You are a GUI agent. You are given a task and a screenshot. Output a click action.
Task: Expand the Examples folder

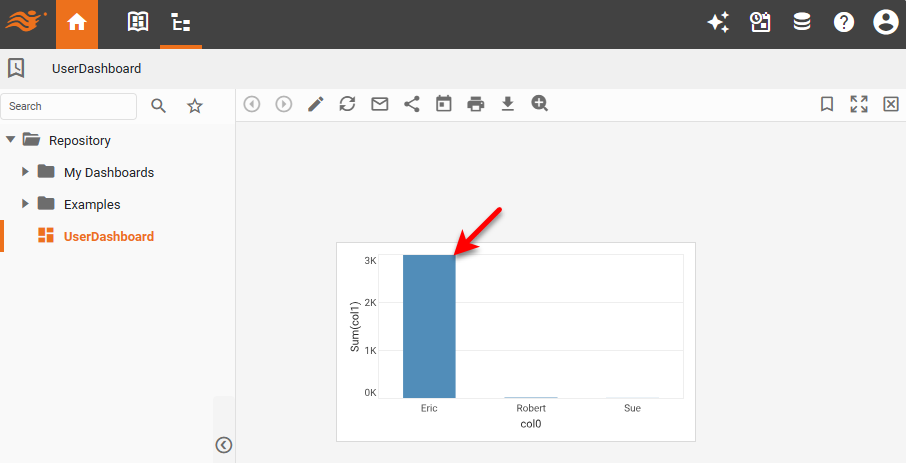coord(26,204)
